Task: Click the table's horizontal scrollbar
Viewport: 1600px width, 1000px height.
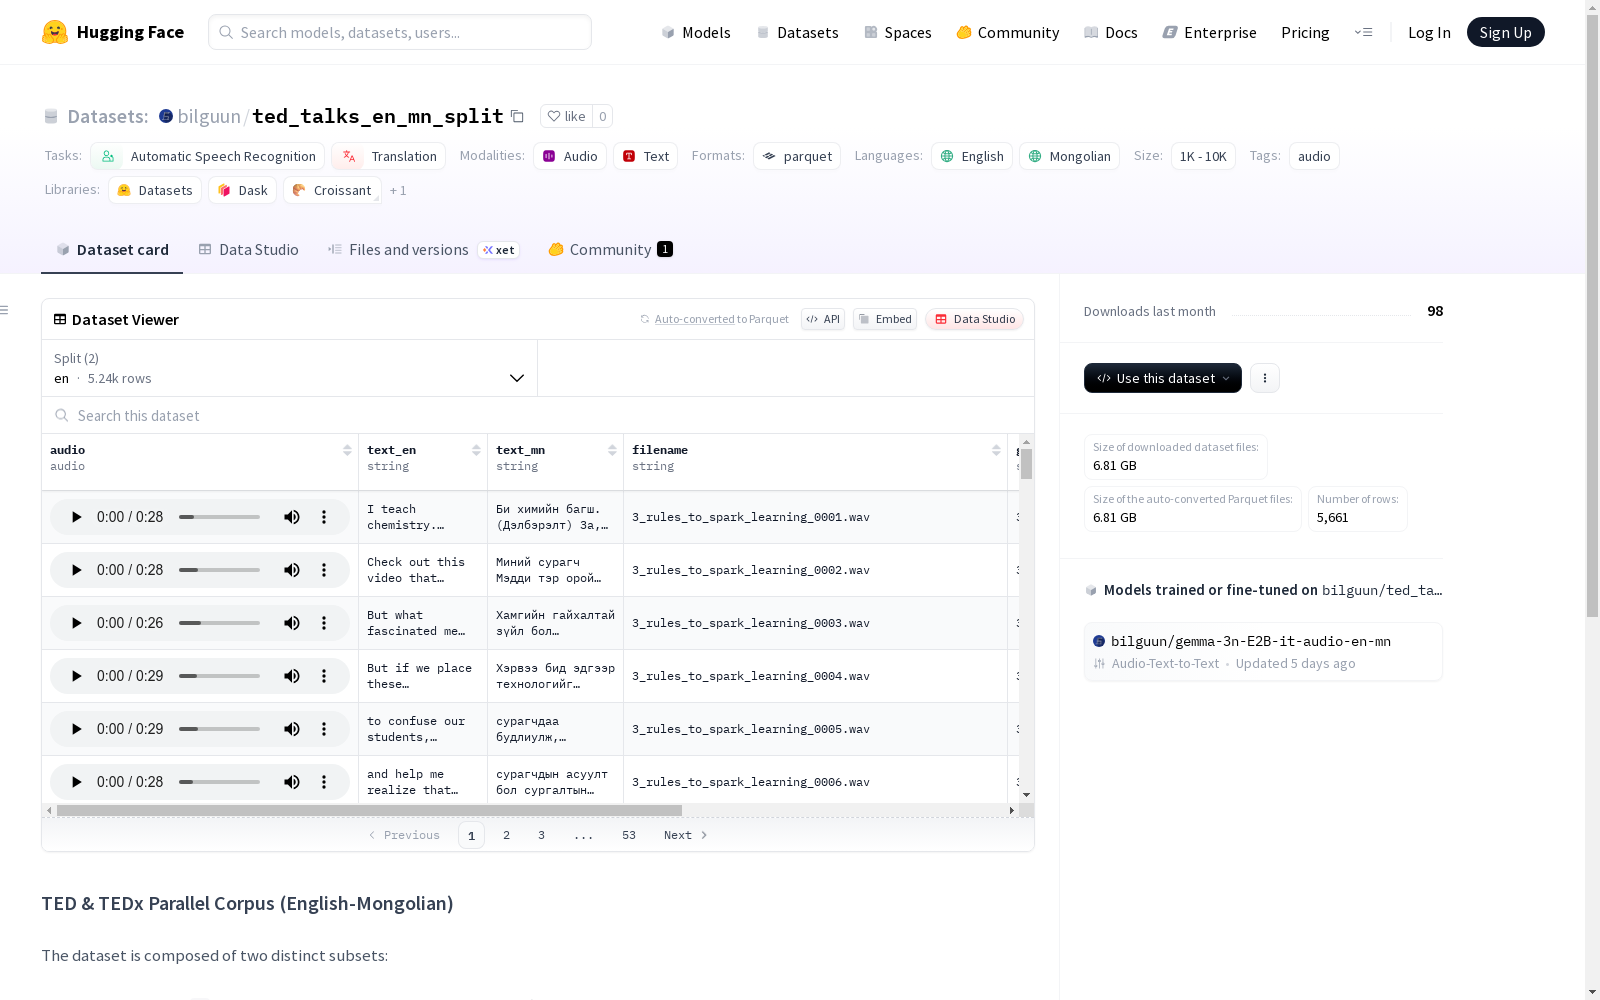Action: (369, 810)
